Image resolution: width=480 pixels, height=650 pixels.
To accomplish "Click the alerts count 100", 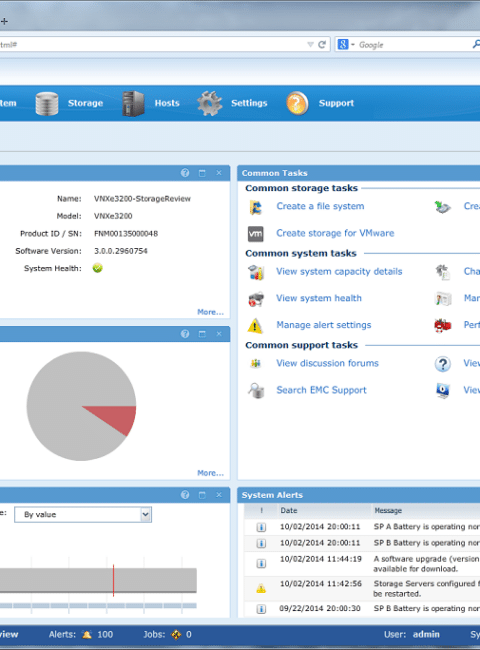I will 105,634.
